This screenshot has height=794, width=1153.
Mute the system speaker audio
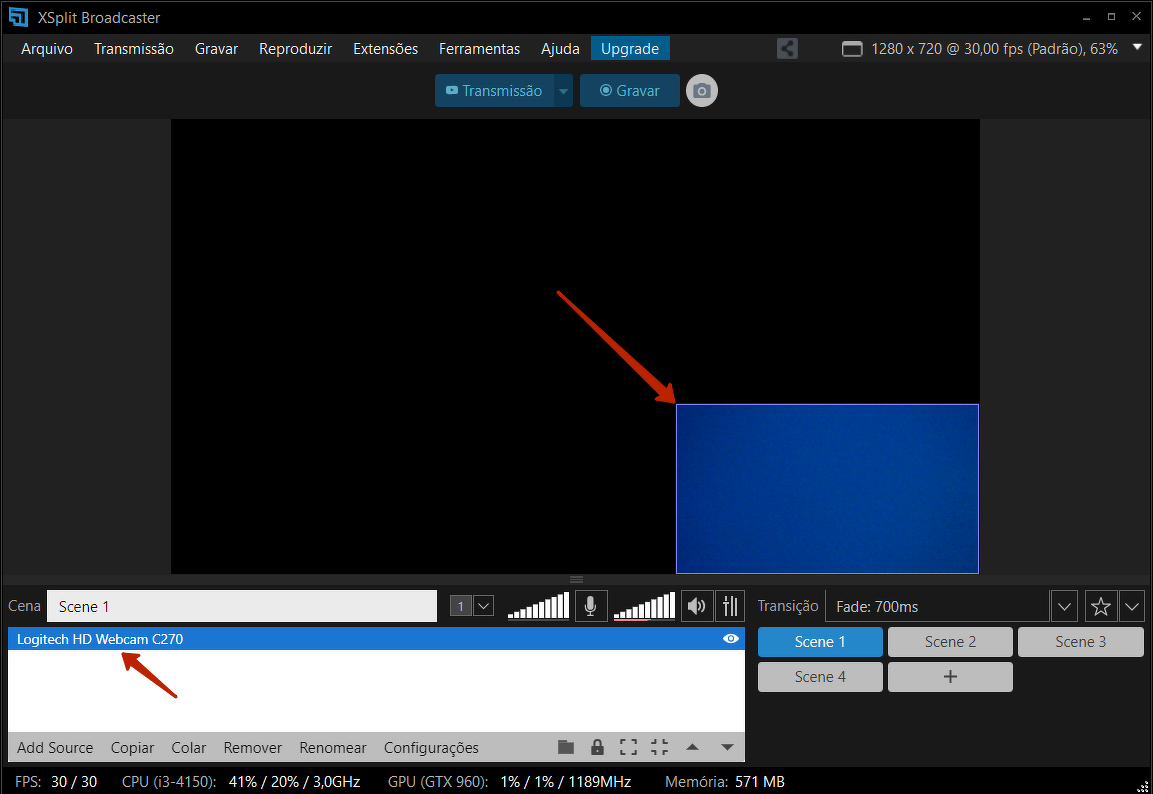pos(696,606)
